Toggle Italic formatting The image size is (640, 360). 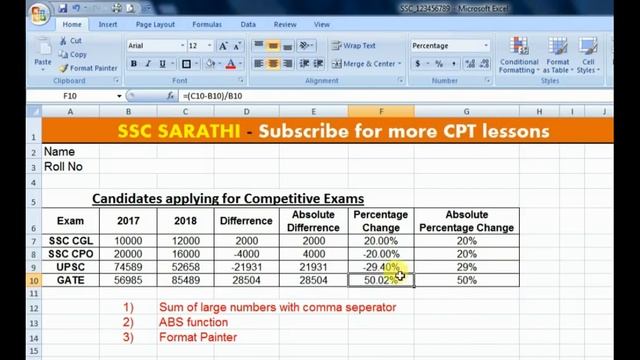148,64
